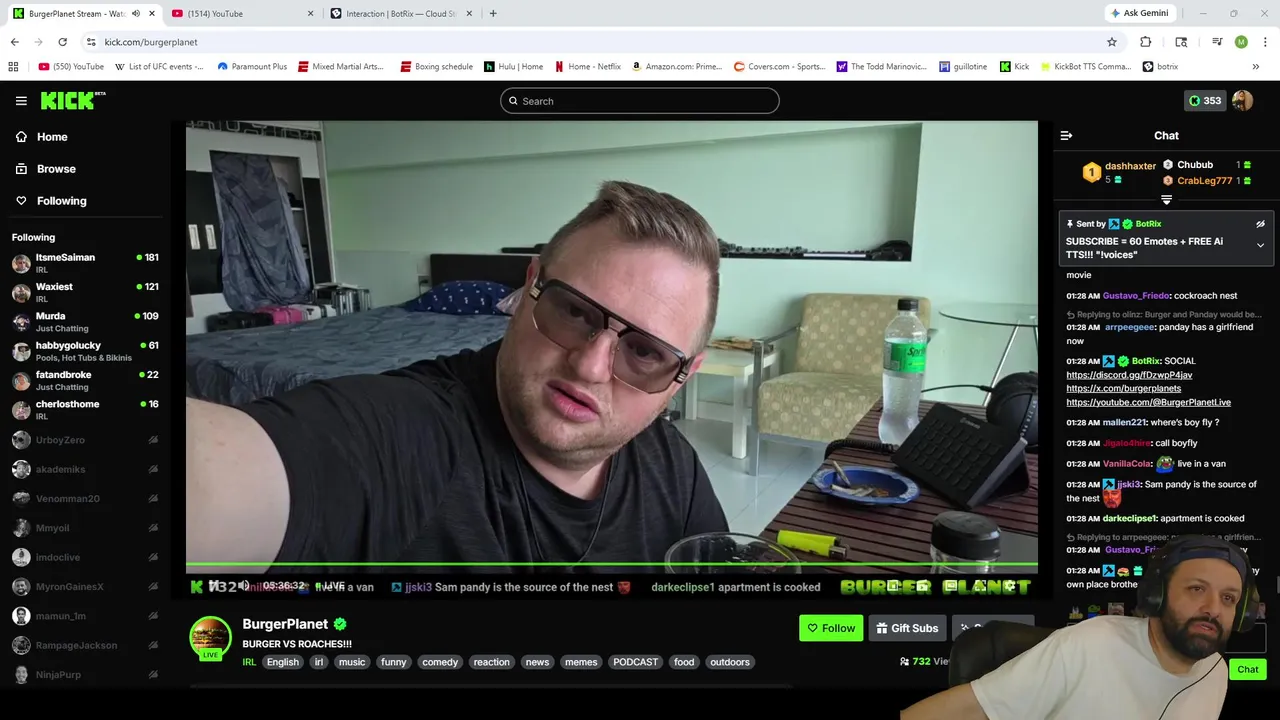The image size is (1280, 720).
Task: Select the IRL category link
Action: 249,662
